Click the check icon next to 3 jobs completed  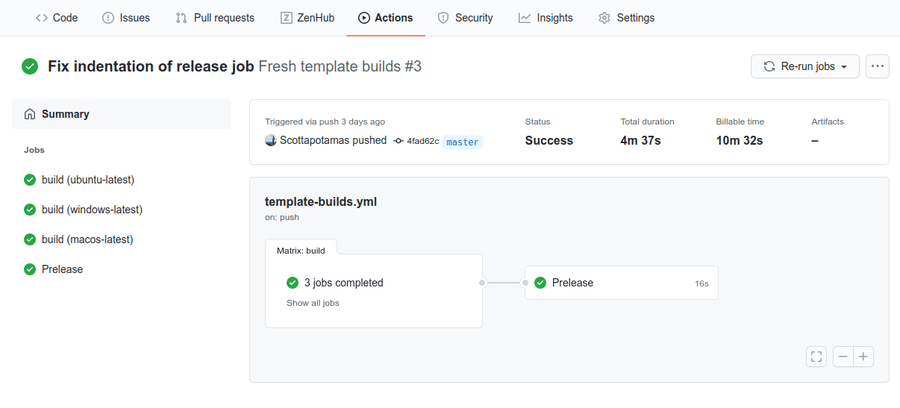[x=292, y=283]
